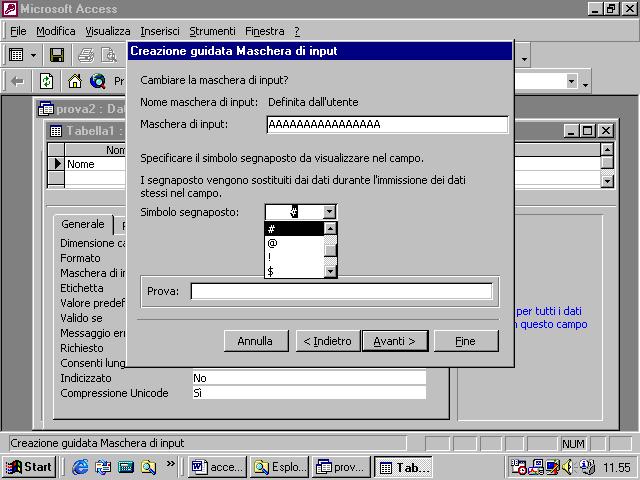Click the Tabella1 grid scroll up arrow
The width and height of the screenshot is (640, 480).
point(607,150)
